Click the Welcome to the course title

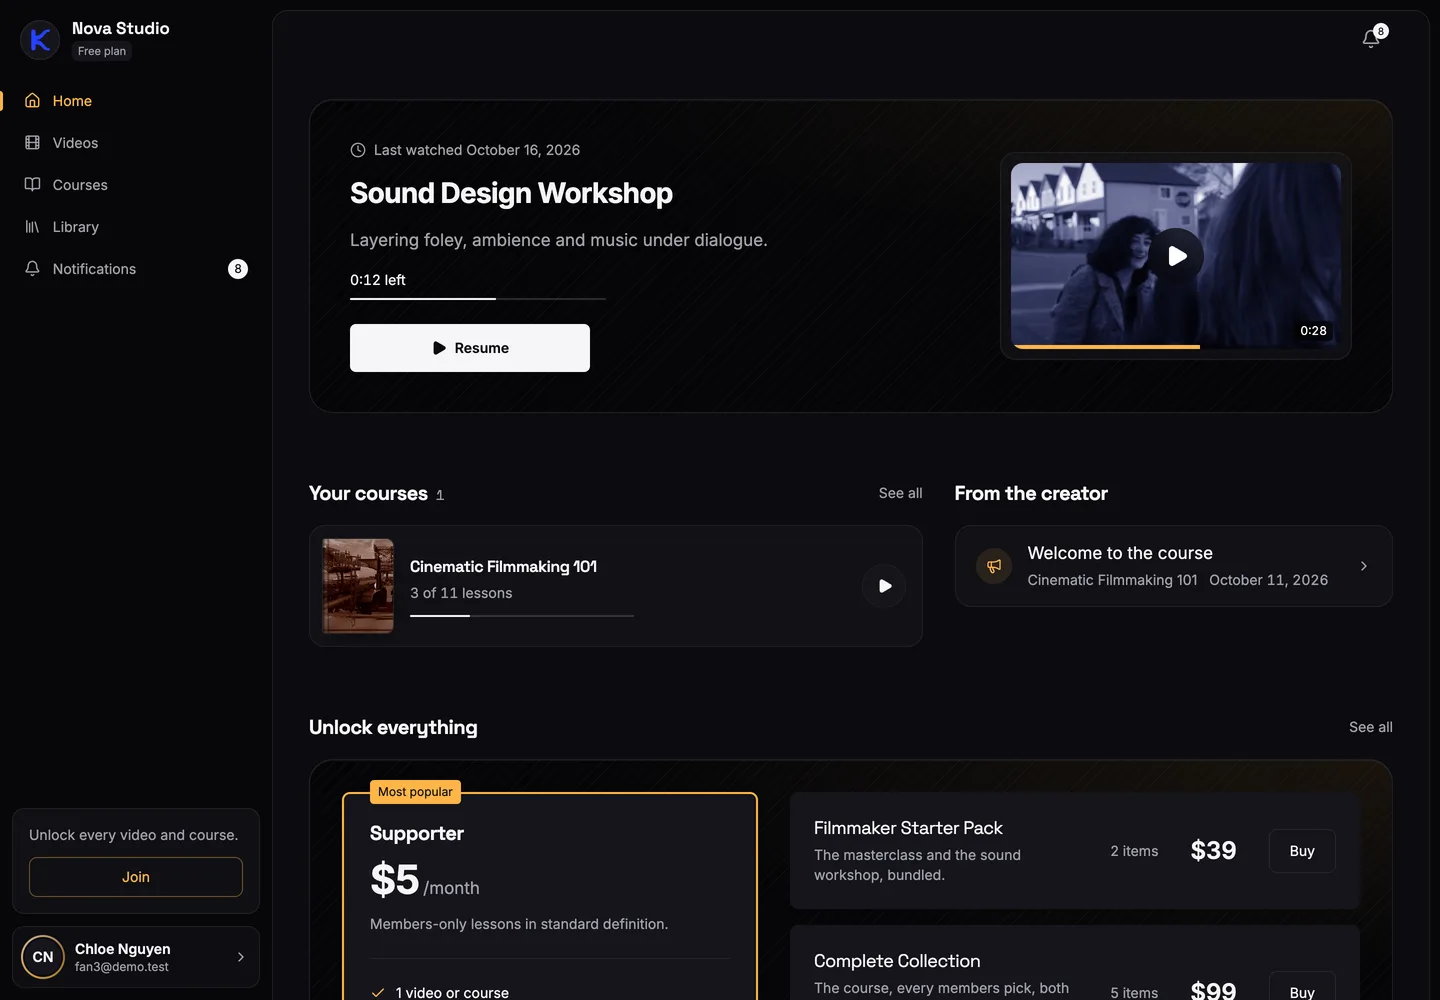click(x=1120, y=553)
